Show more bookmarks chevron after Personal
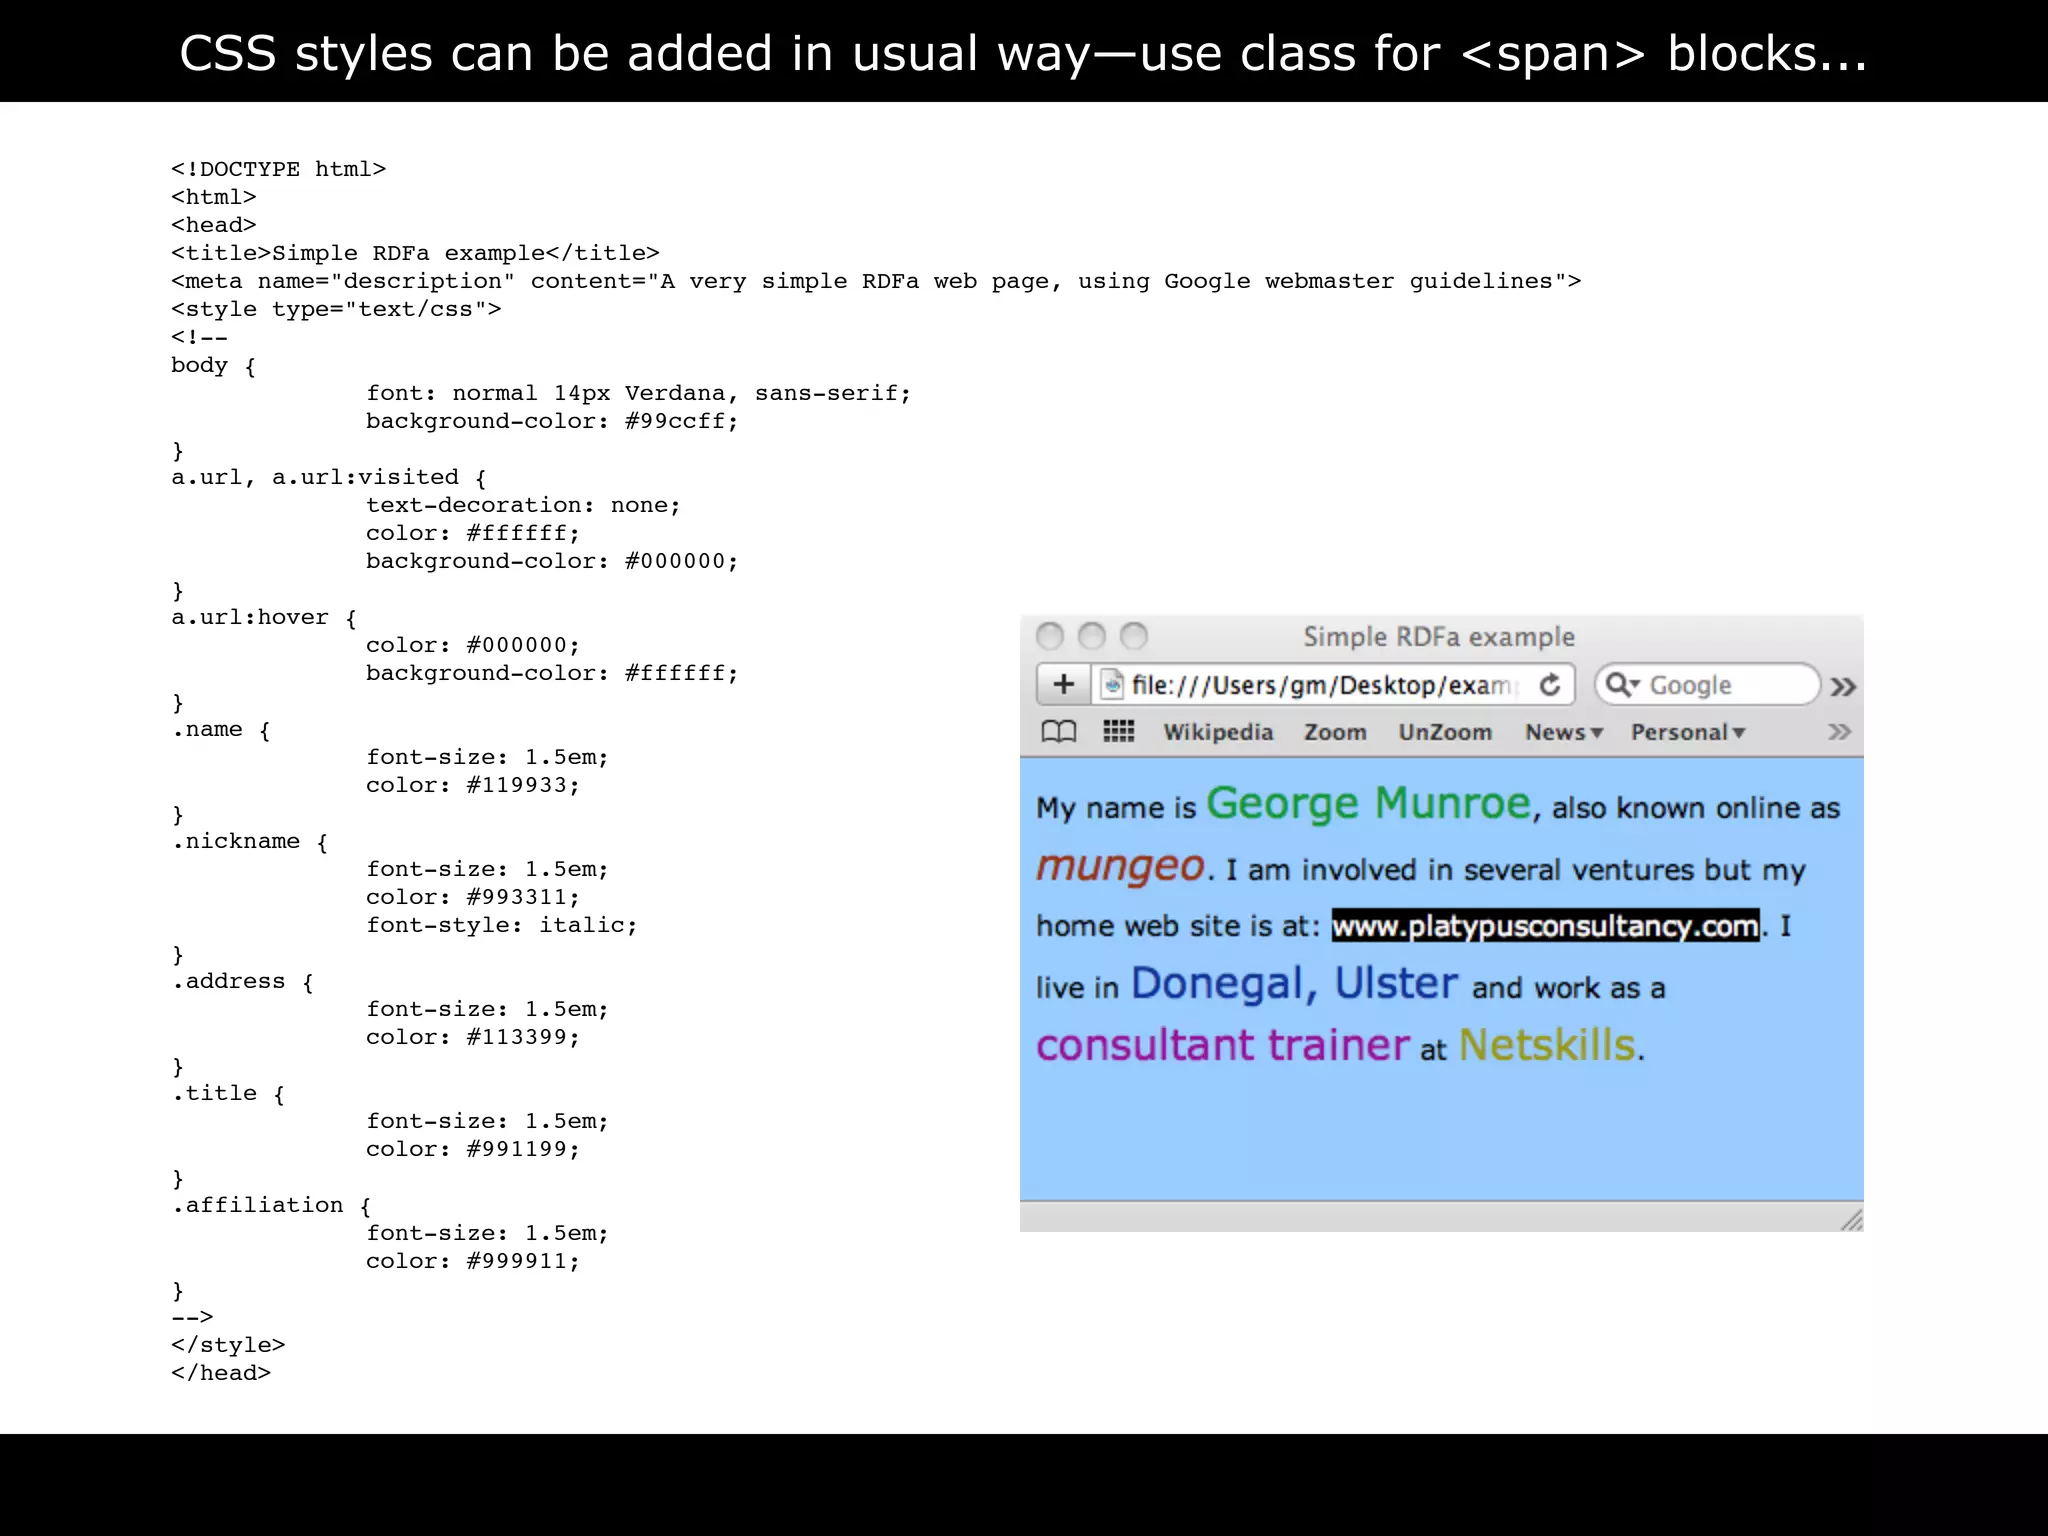 [x=1839, y=732]
